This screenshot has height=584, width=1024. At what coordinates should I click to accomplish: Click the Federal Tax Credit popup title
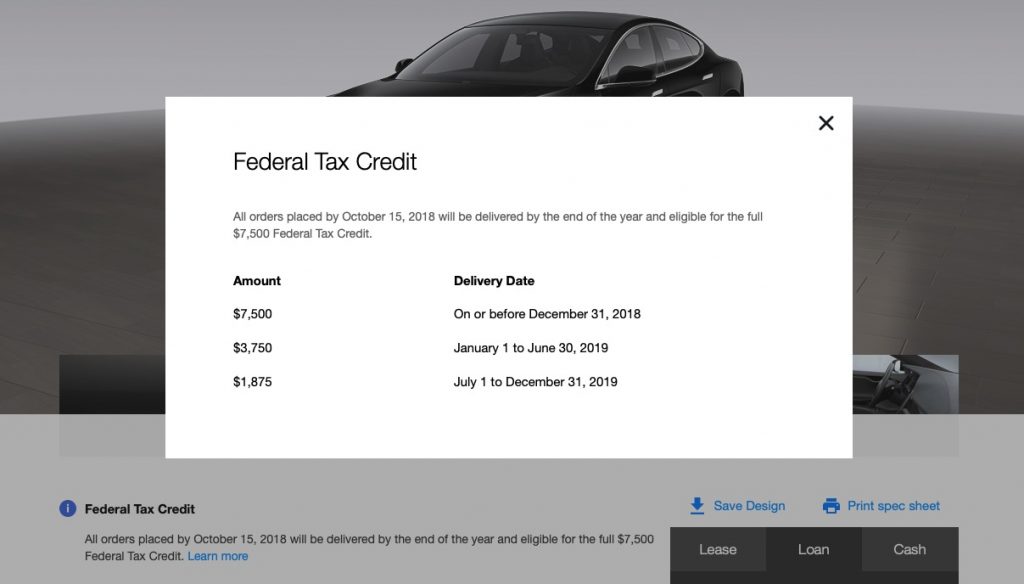325,162
